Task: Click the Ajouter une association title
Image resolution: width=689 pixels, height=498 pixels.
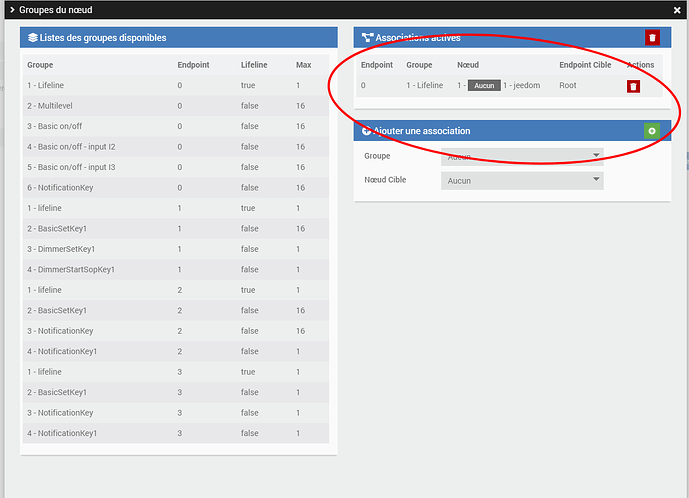Action: (422, 131)
